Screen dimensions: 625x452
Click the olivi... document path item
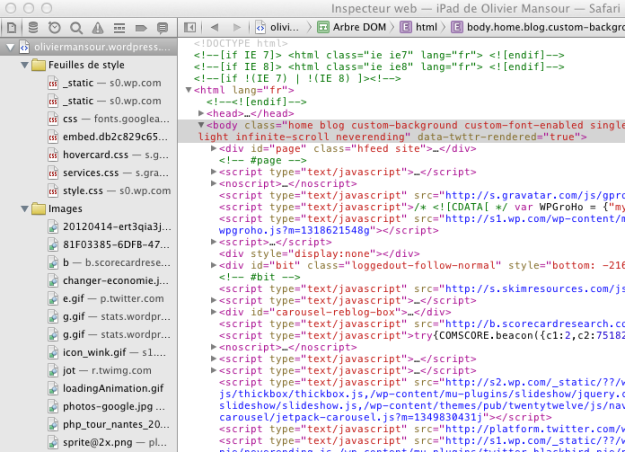pyautogui.click(x=277, y=27)
